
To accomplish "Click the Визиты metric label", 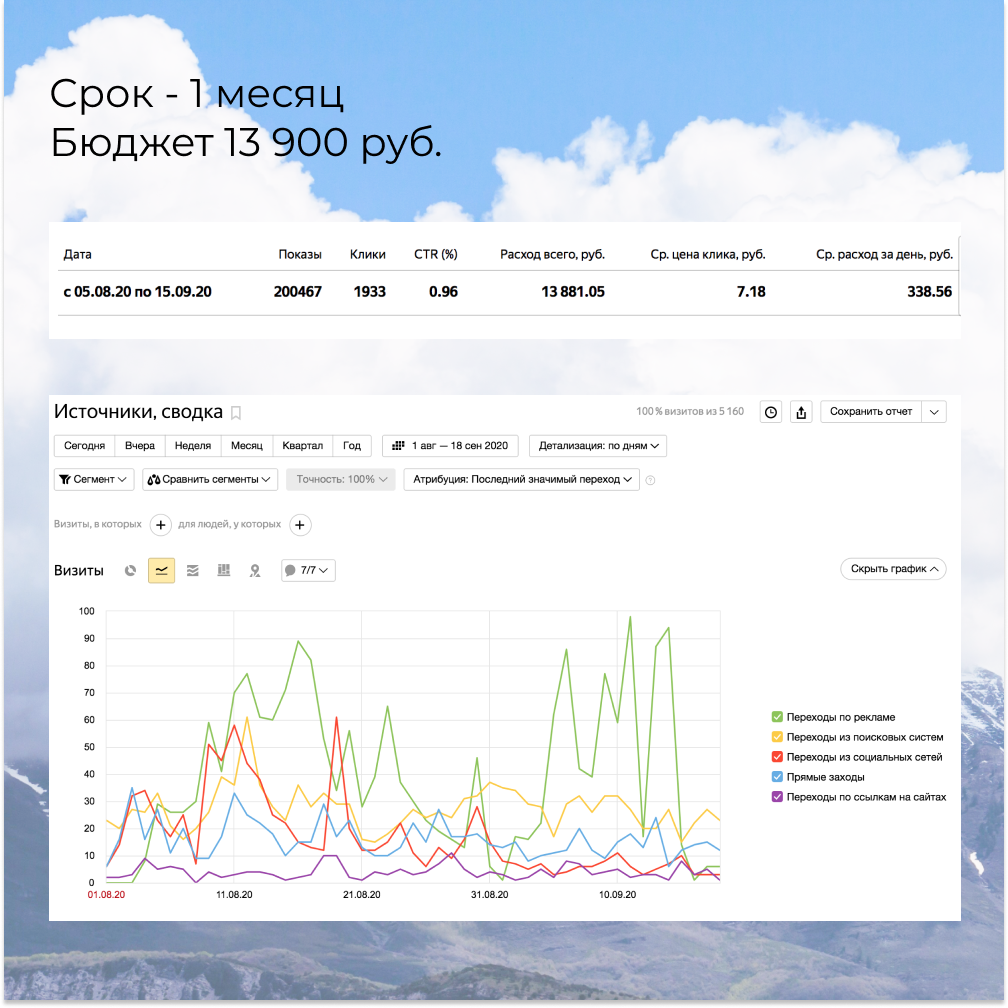I will [78, 571].
